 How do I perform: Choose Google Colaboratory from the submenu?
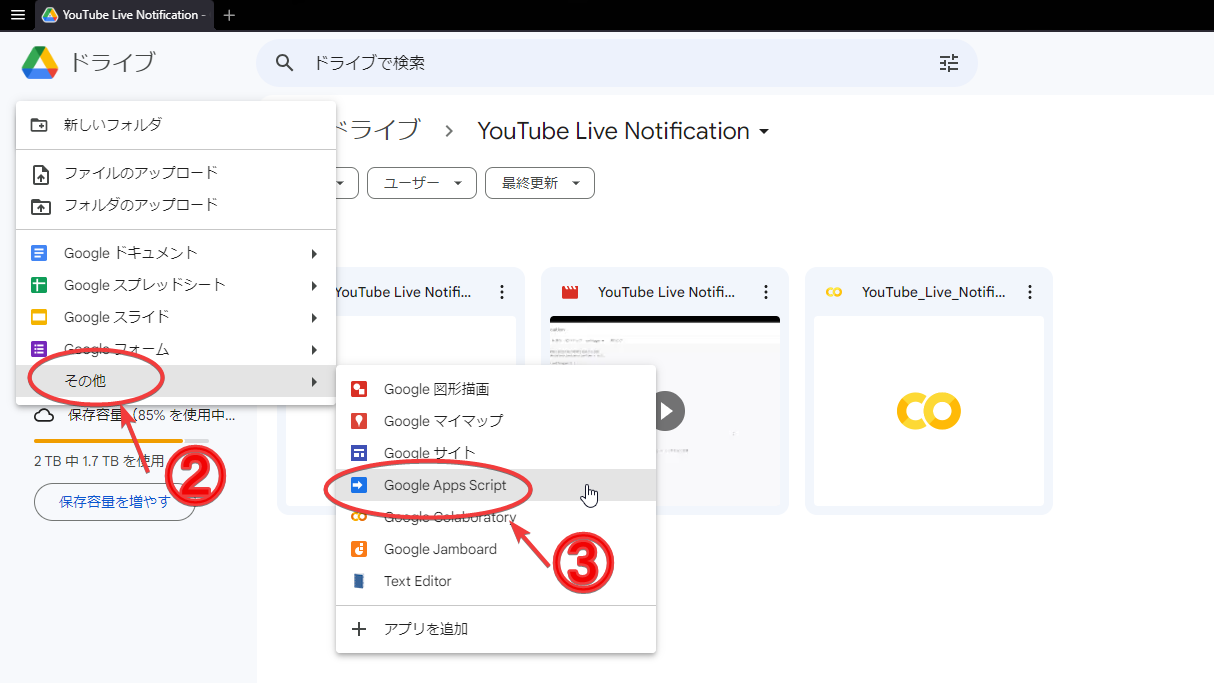[449, 517]
